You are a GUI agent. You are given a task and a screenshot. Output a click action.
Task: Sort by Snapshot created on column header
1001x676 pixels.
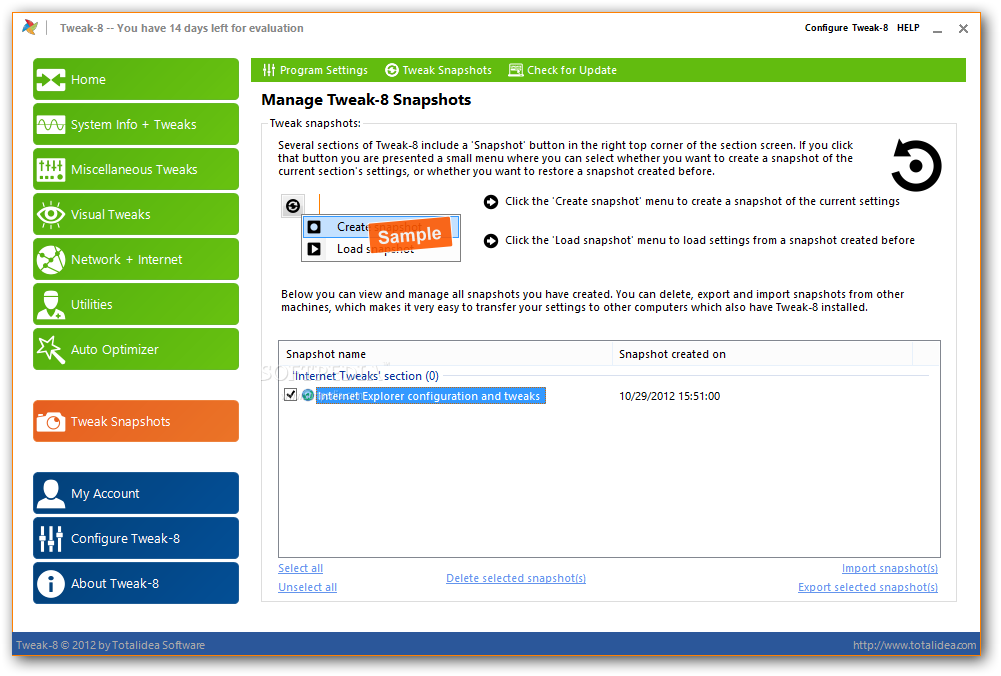tap(762, 354)
